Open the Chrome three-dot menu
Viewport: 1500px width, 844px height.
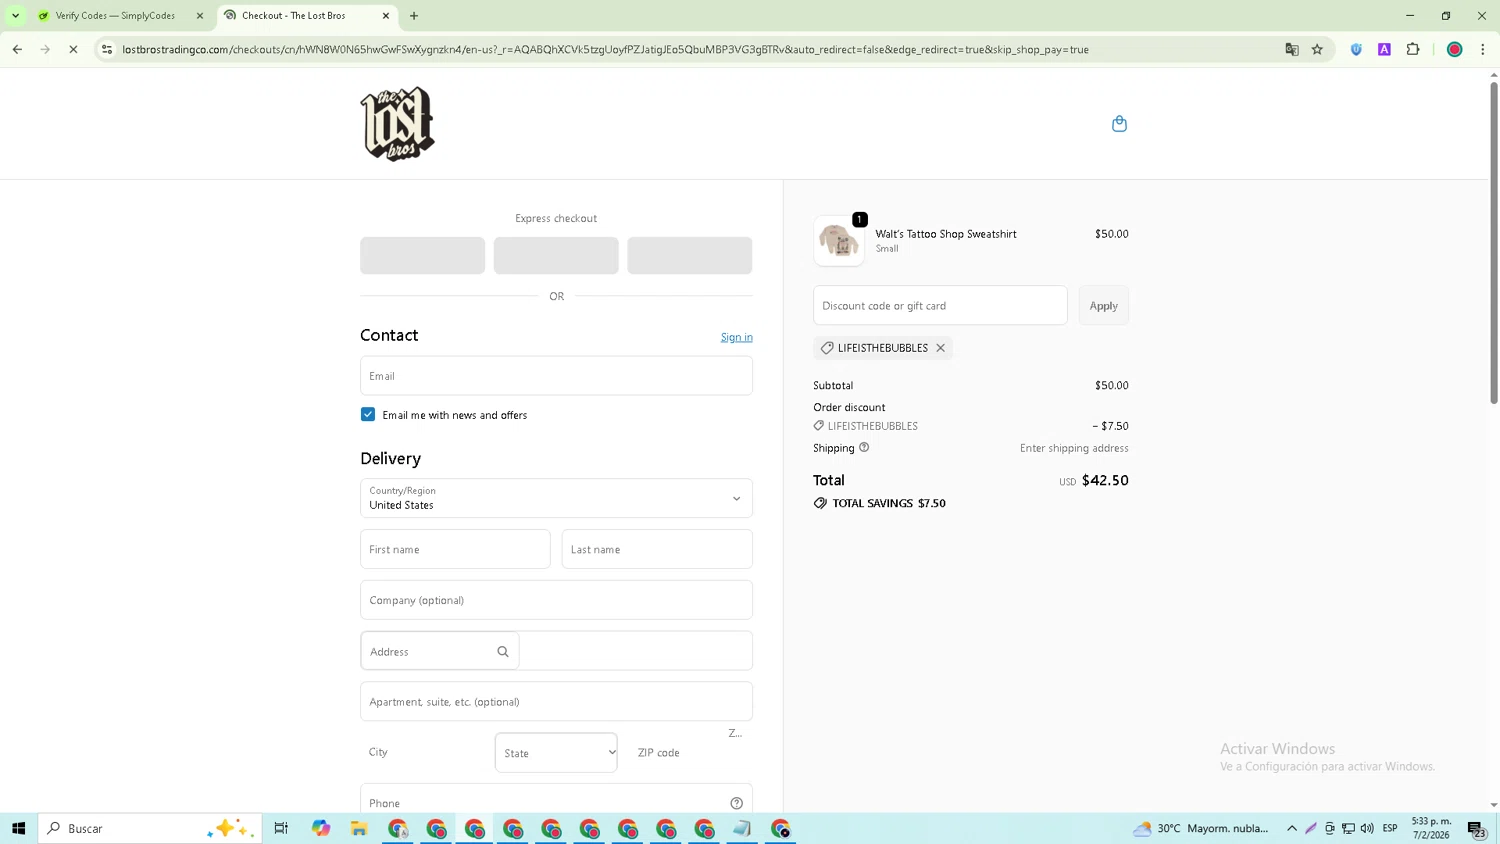pyautogui.click(x=1483, y=49)
